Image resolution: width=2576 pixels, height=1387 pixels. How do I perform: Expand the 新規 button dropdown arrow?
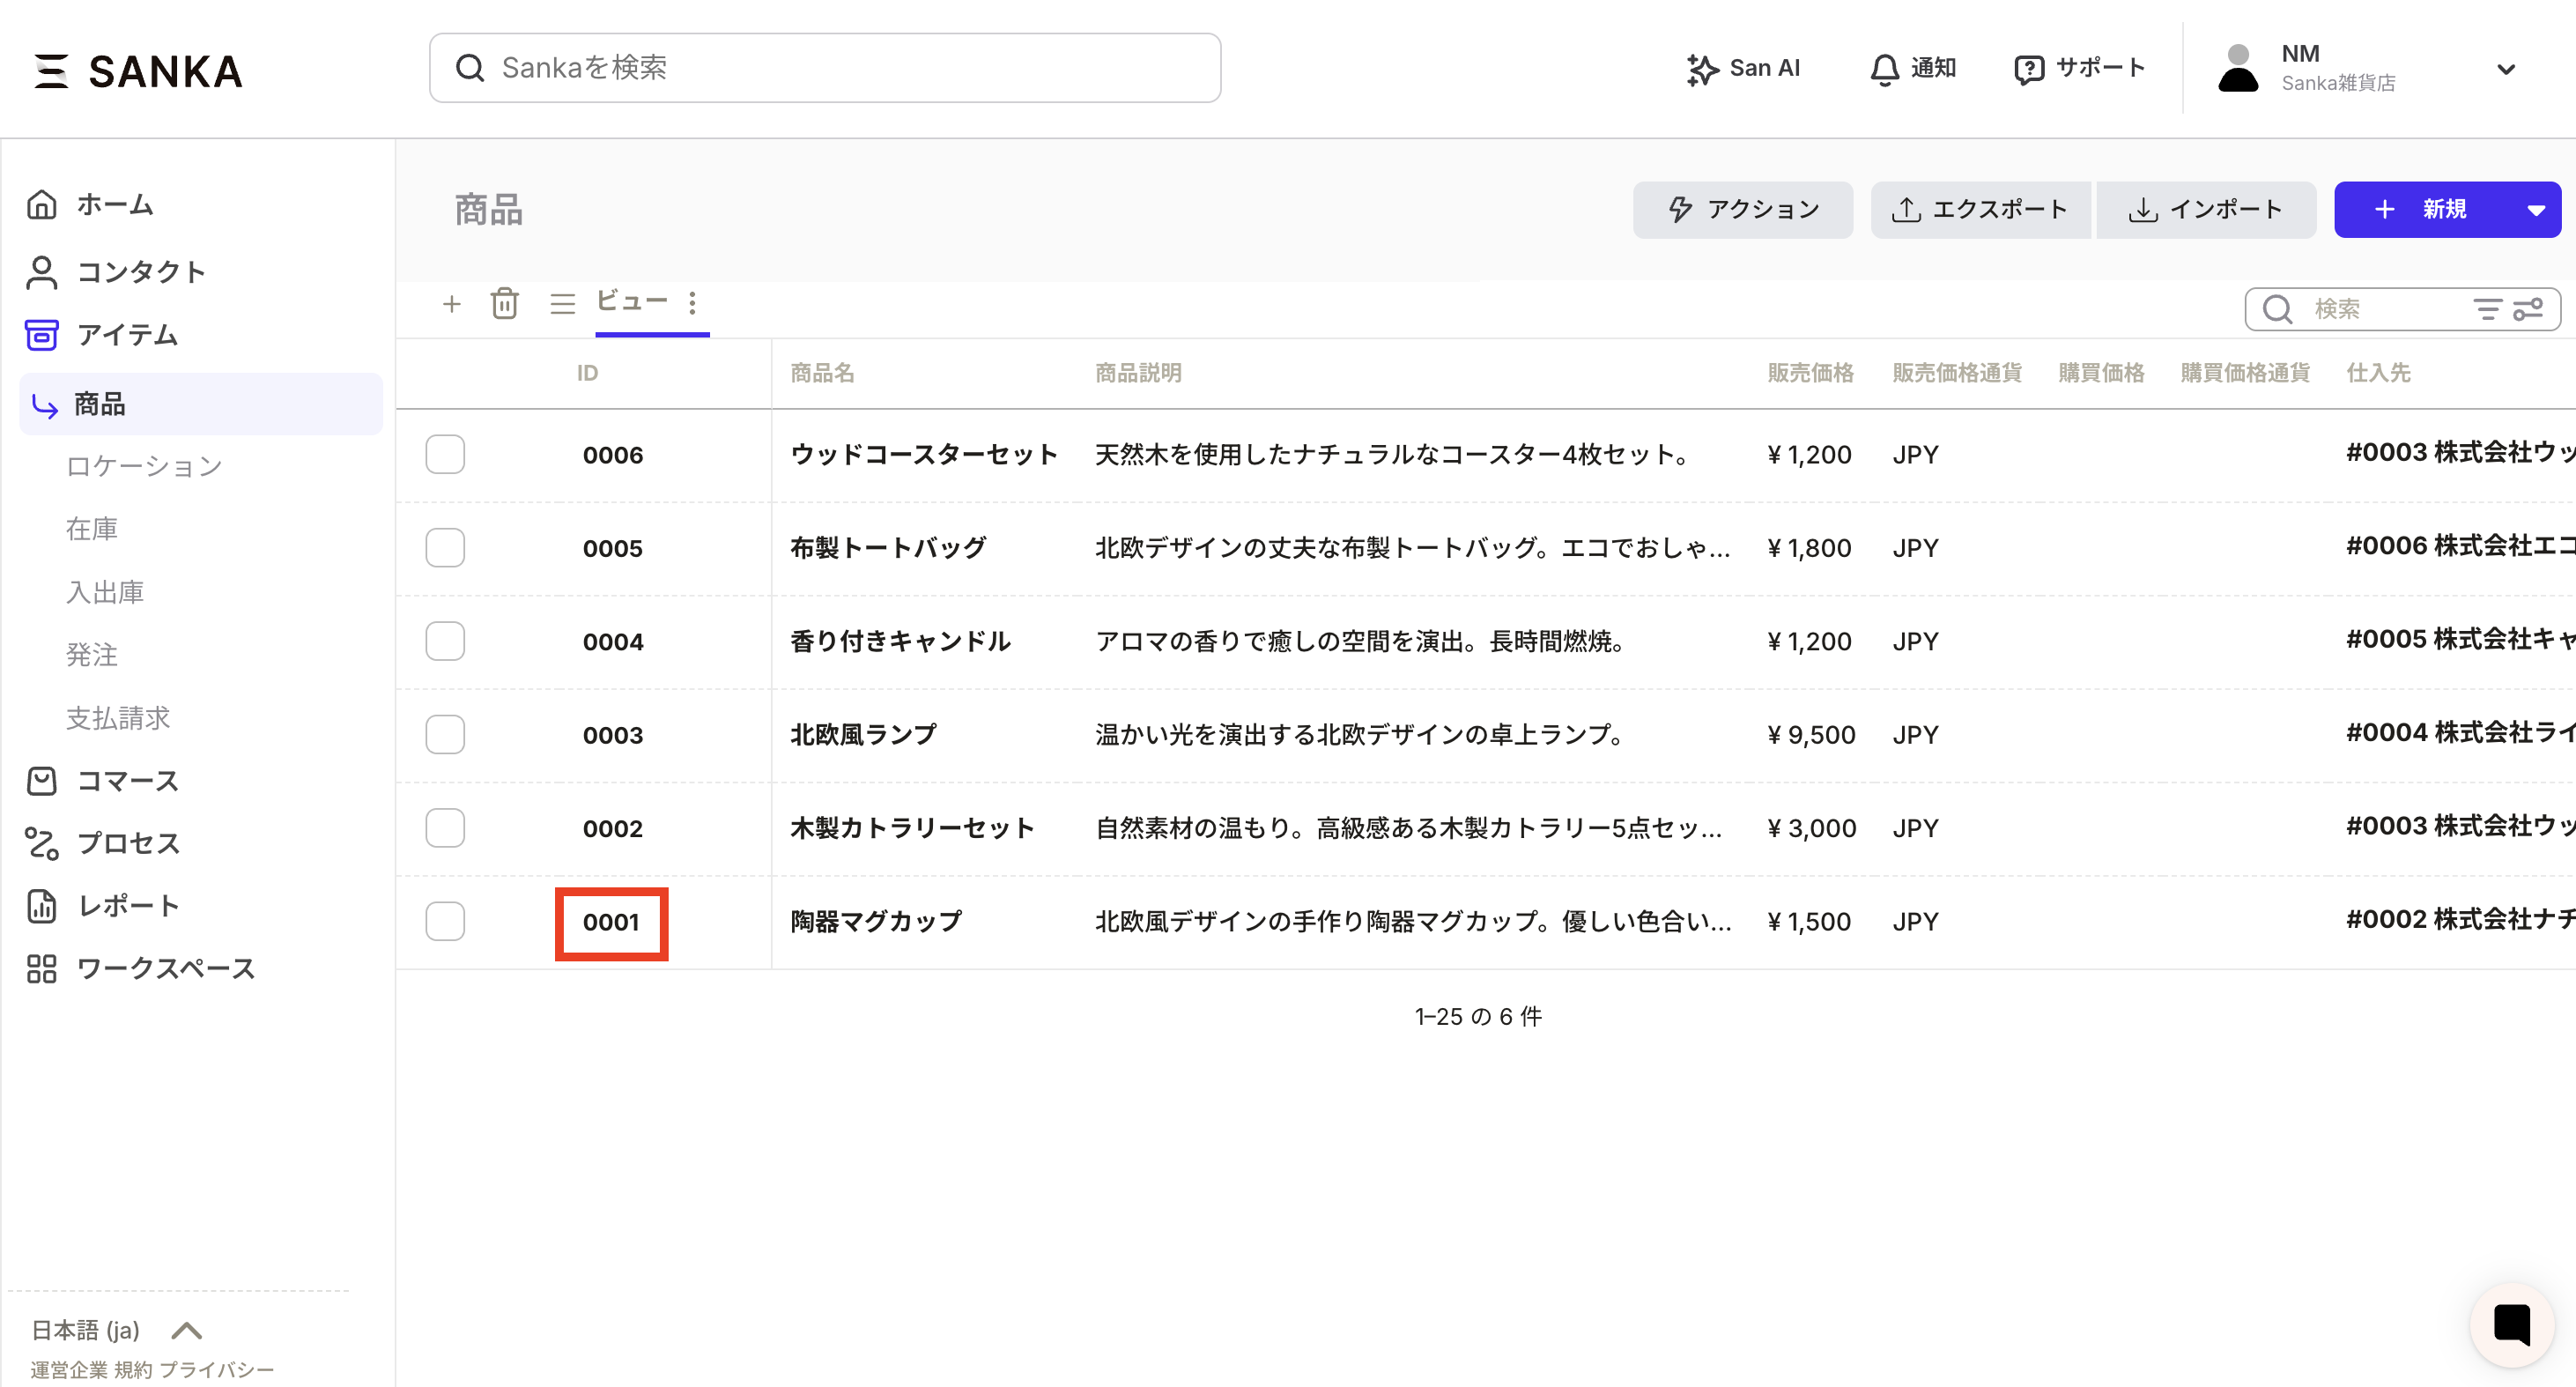(2535, 210)
